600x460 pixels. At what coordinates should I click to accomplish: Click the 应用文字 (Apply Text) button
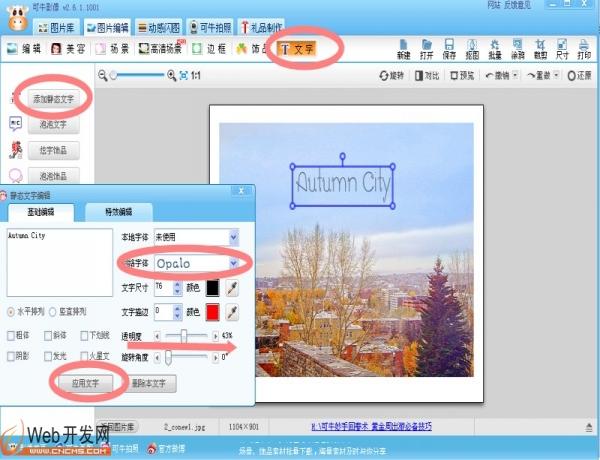(x=85, y=384)
